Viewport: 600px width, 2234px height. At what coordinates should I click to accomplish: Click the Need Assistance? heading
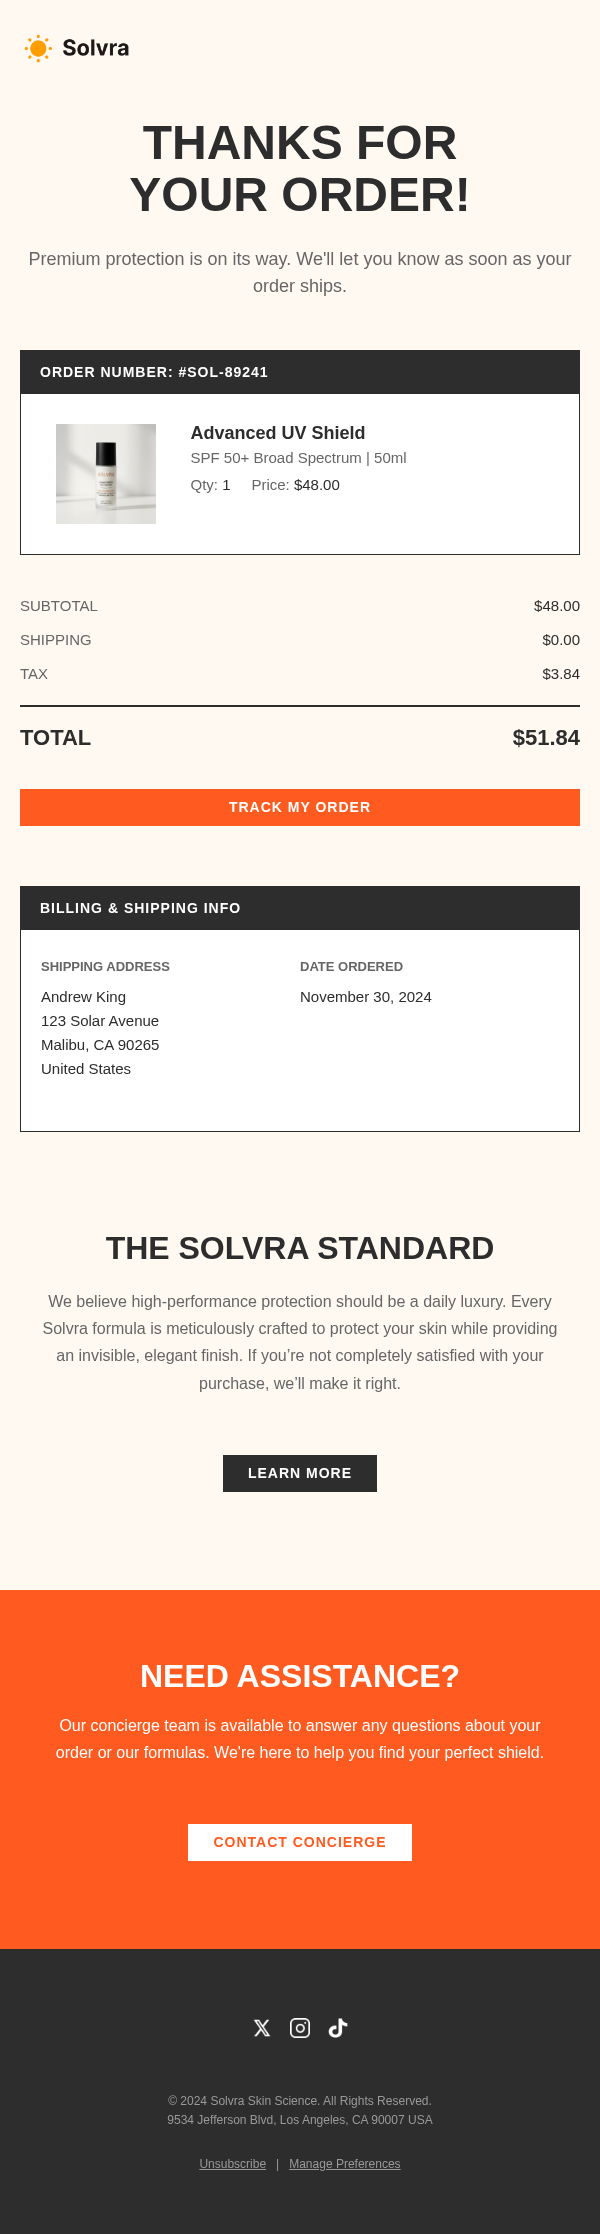300,1676
